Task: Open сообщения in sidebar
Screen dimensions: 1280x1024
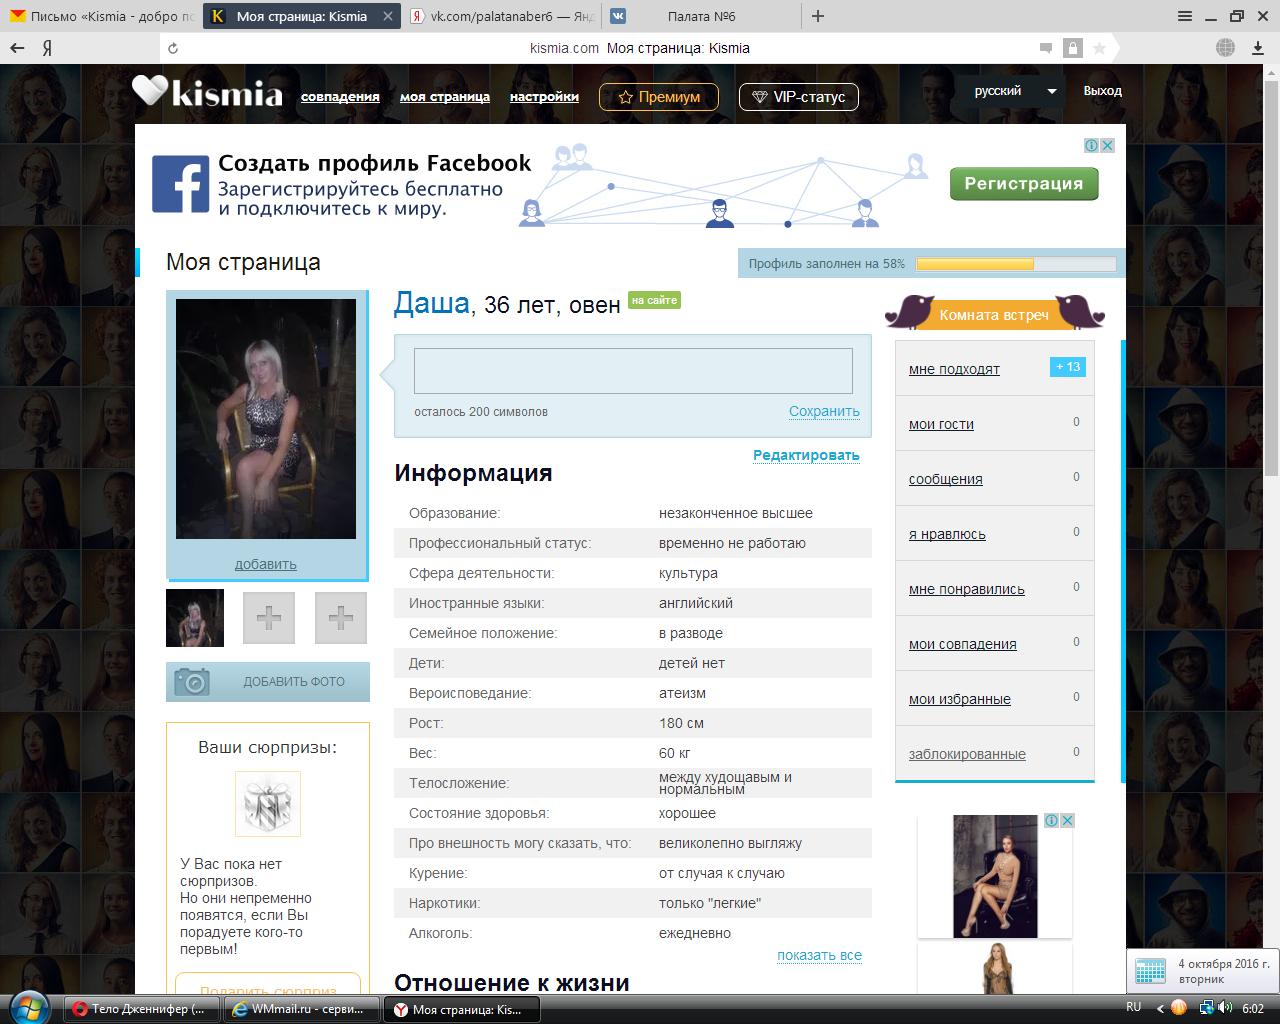Action: pos(946,479)
